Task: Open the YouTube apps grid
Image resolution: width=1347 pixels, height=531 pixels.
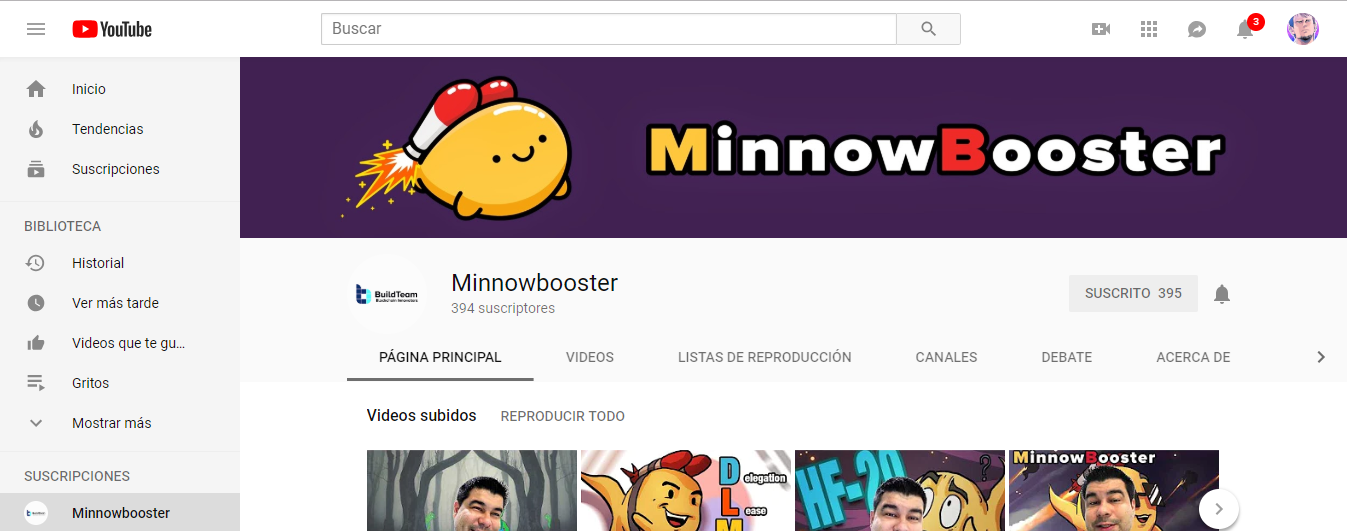Action: pyautogui.click(x=1149, y=29)
